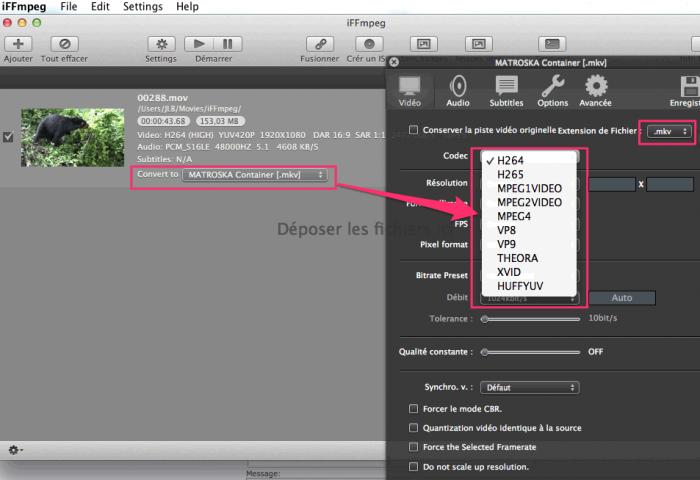The image size is (700, 480).
Task: Pick the VP9 codec
Action: 529,244
